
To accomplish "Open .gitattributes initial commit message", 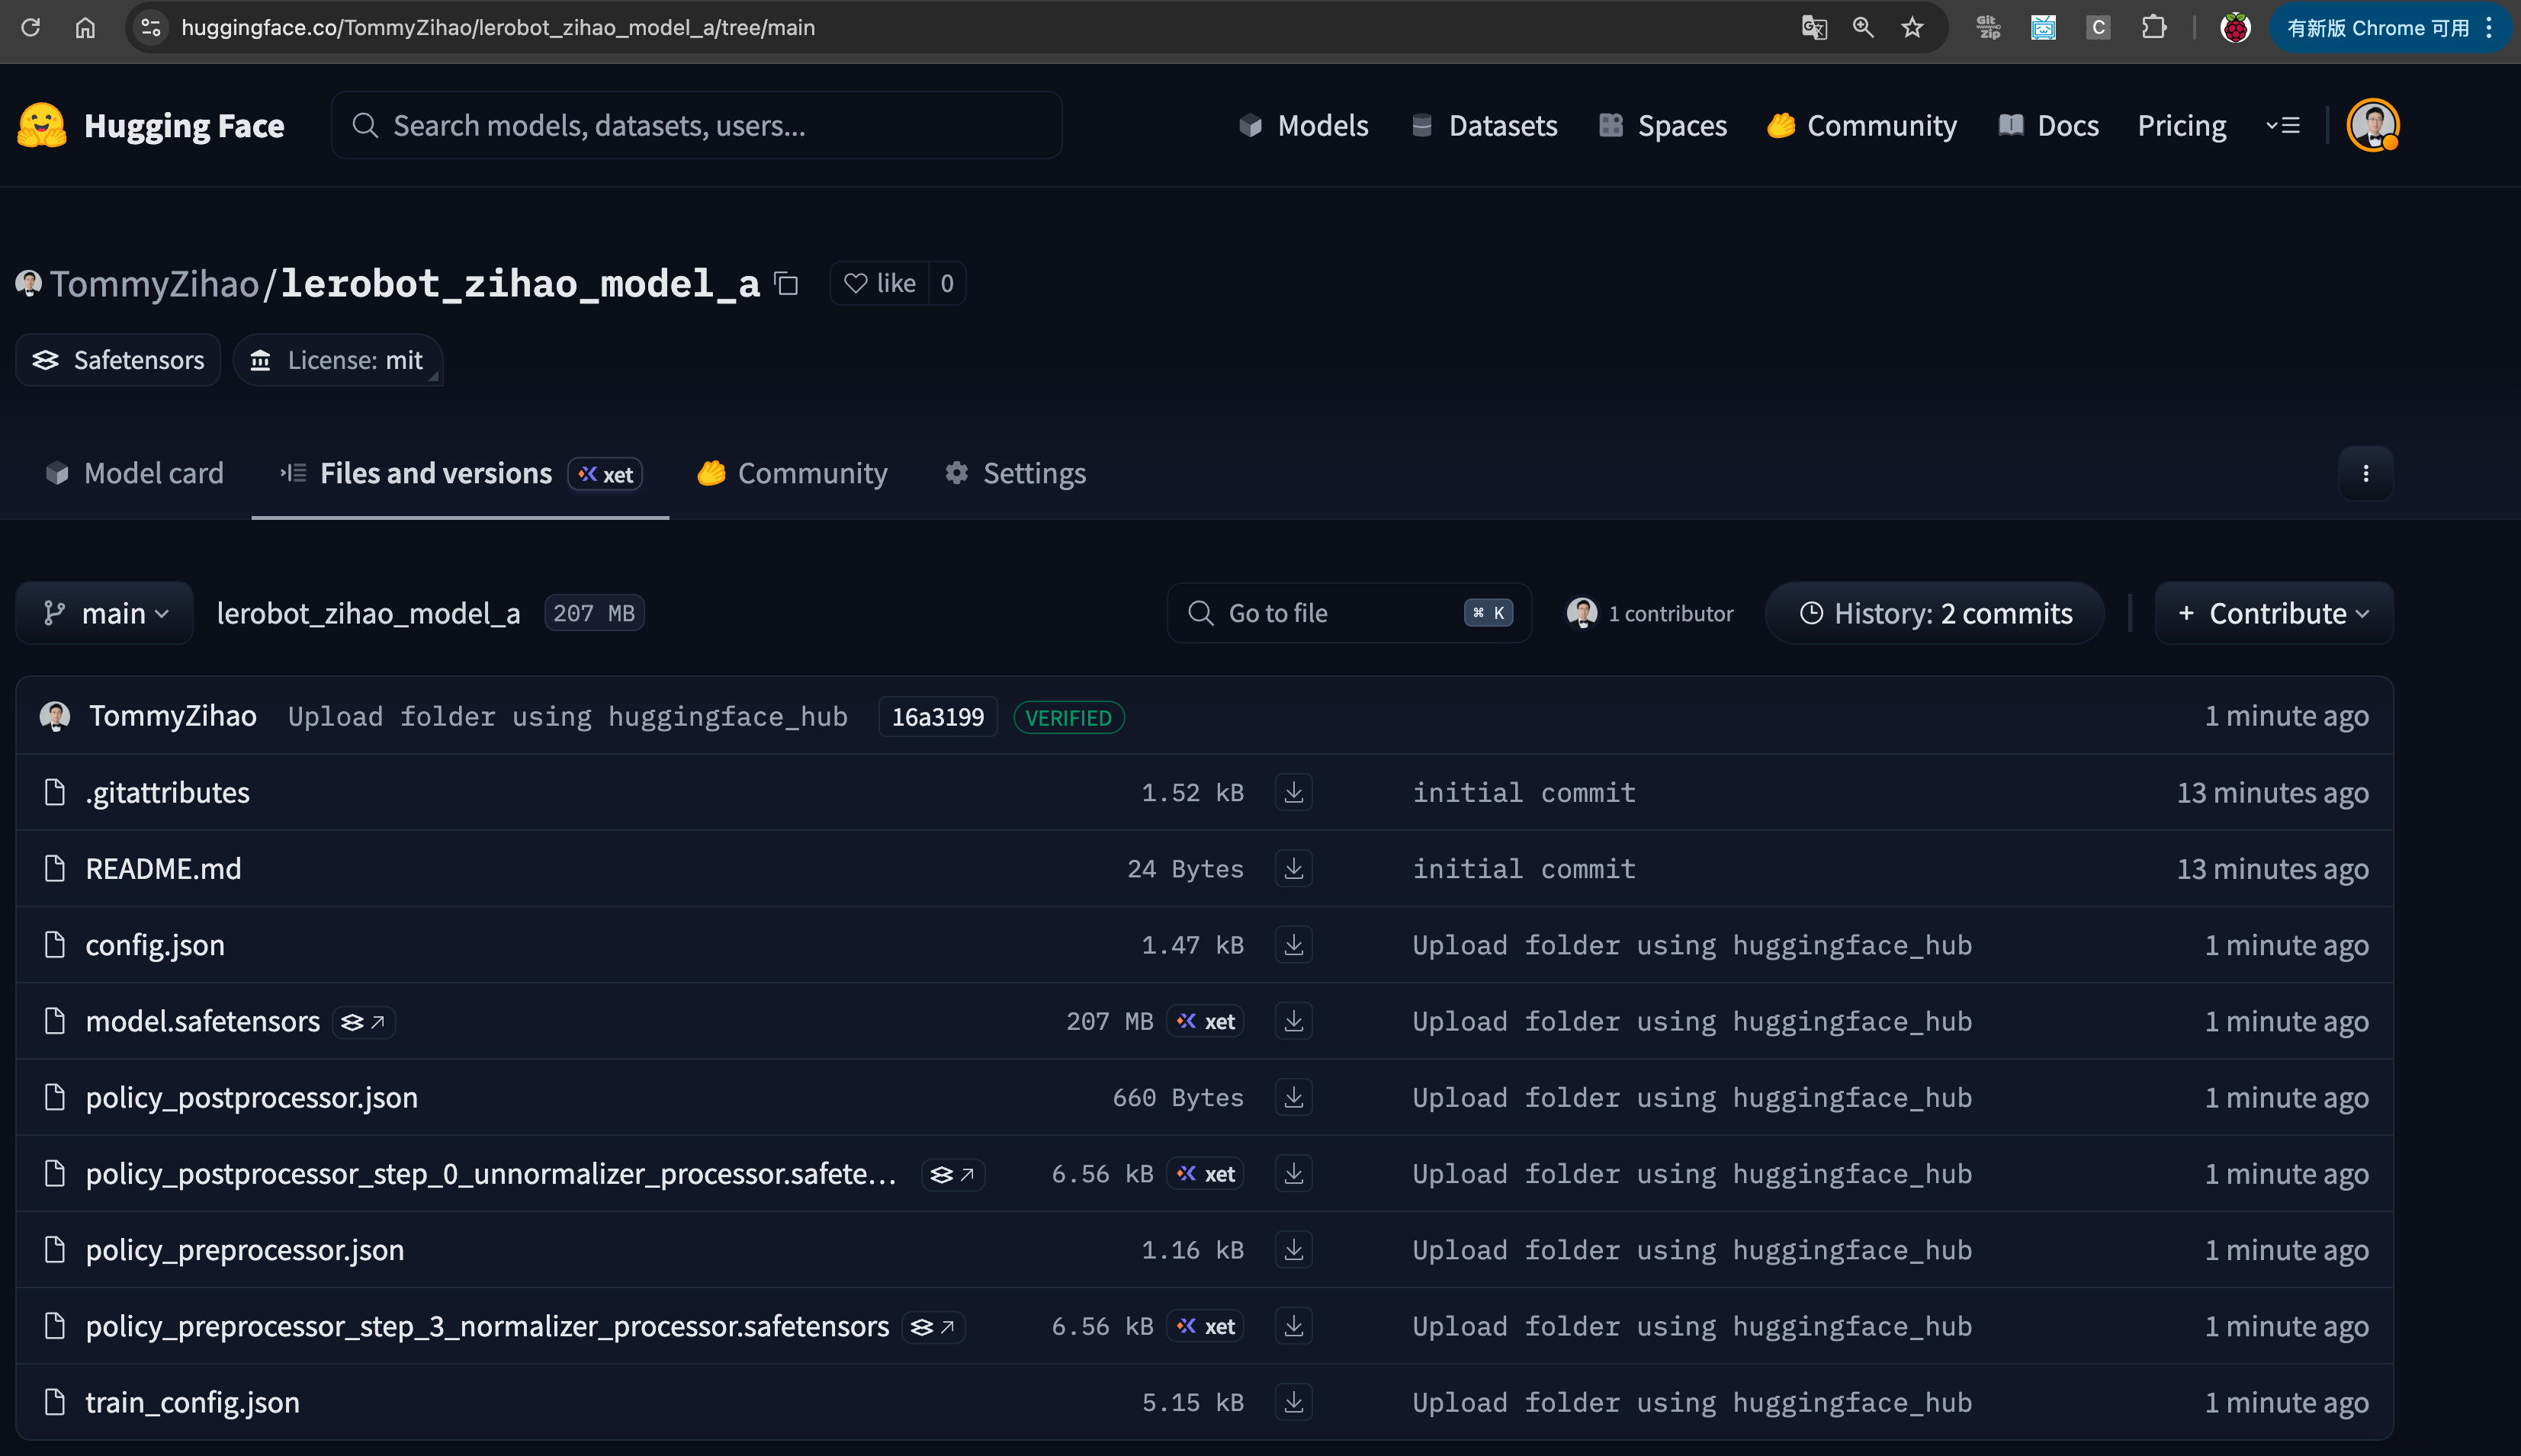I will [x=1524, y=792].
